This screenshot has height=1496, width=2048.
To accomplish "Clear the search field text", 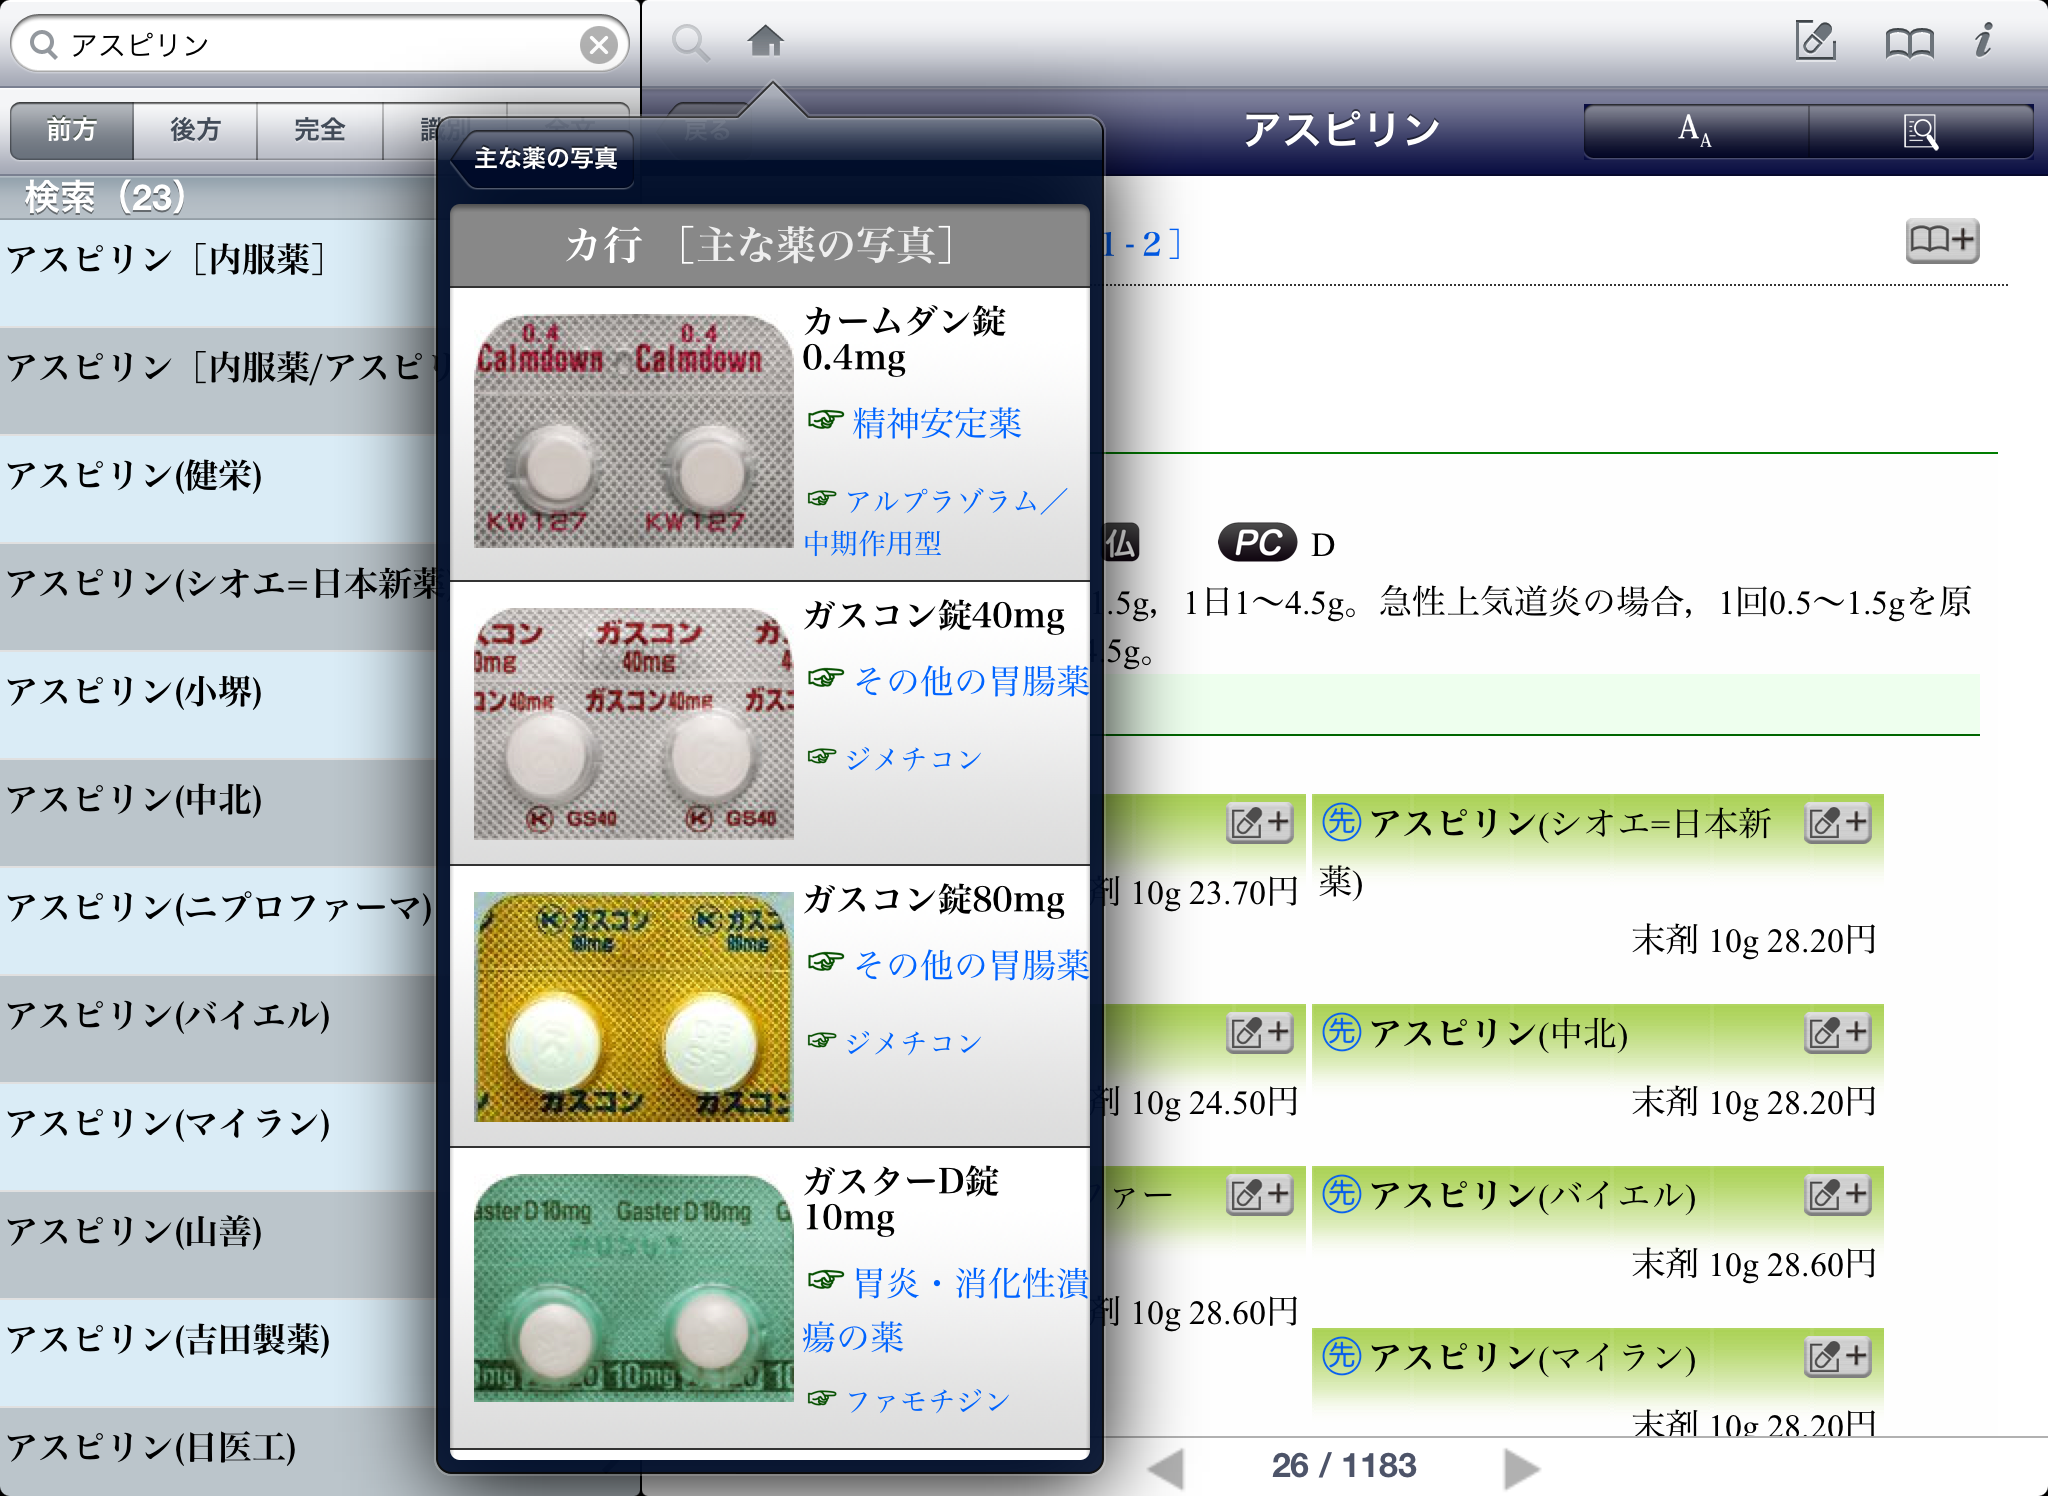I will [x=598, y=45].
